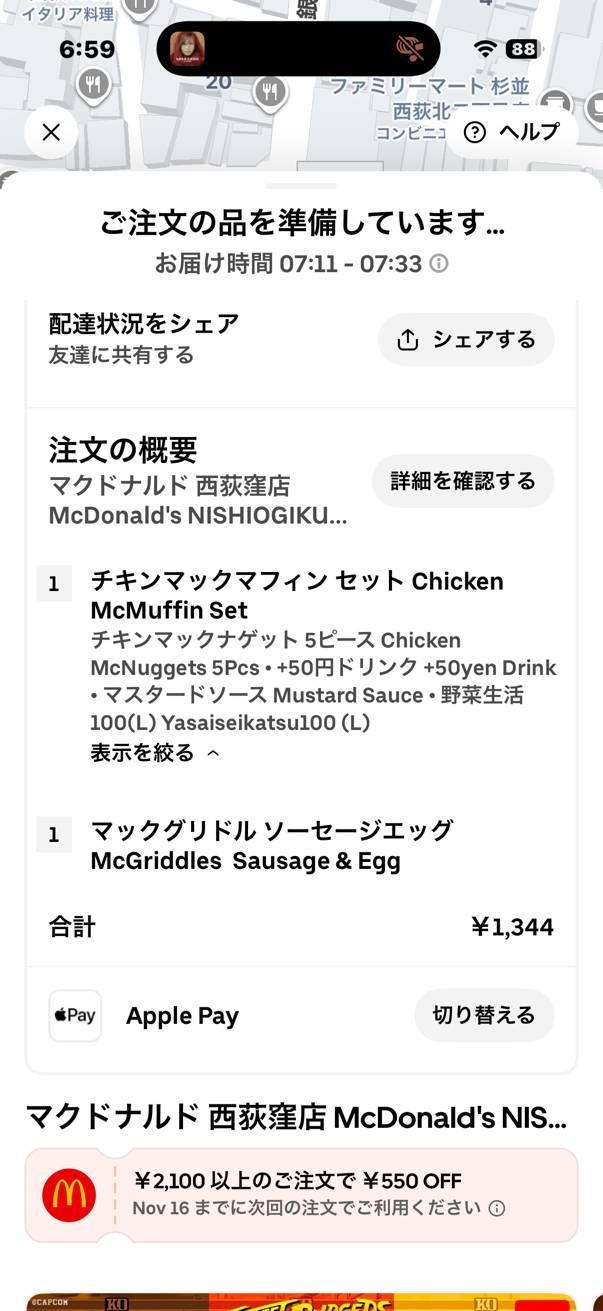
Task: Open the マクドナルド 西荻窪店 store heading
Action: point(296,1116)
